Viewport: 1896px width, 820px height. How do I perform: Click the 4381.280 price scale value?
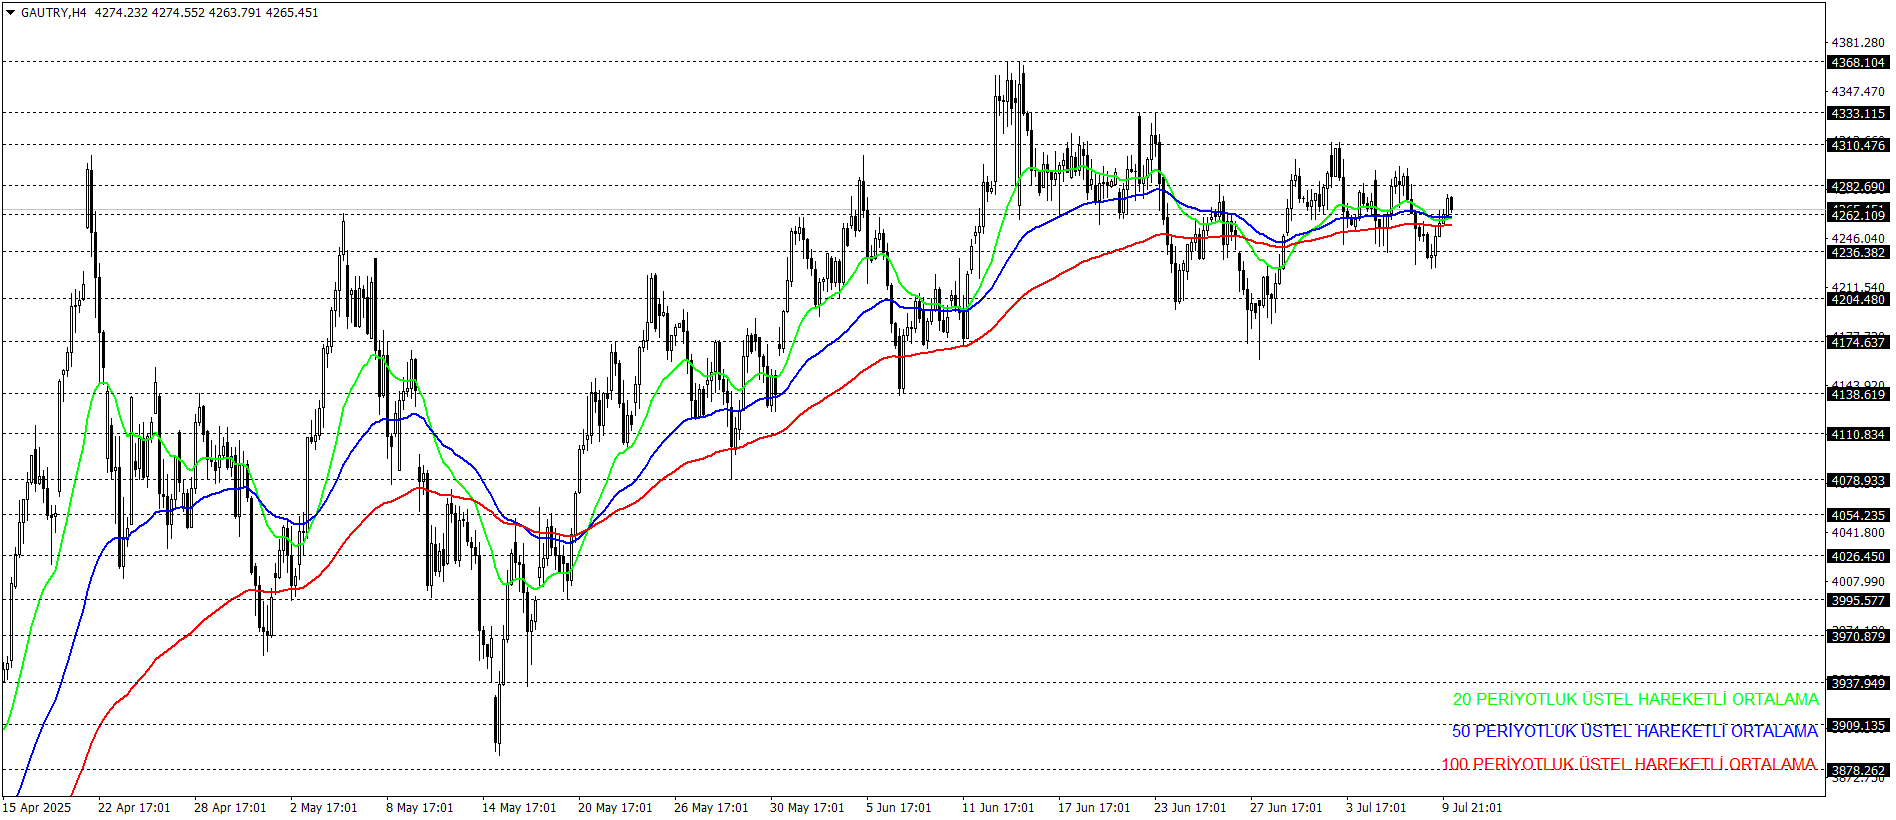[1858, 42]
